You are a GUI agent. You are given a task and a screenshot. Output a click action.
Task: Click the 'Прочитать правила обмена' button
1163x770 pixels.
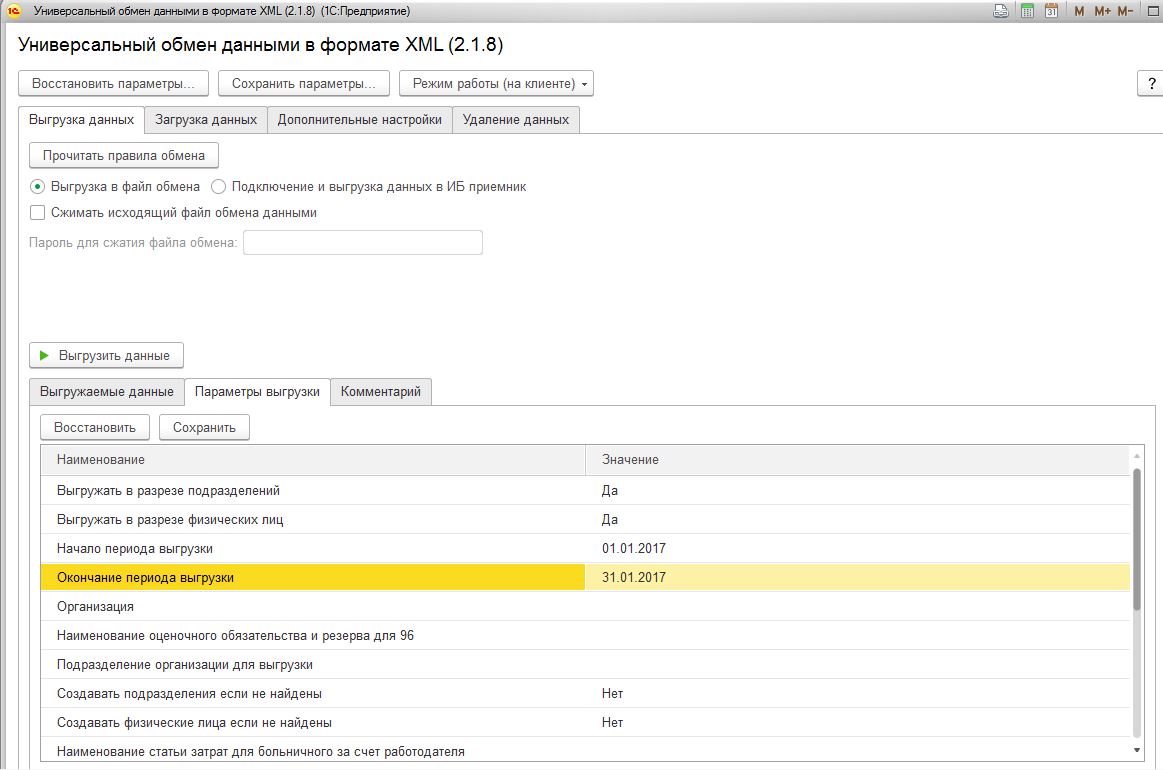(x=124, y=155)
